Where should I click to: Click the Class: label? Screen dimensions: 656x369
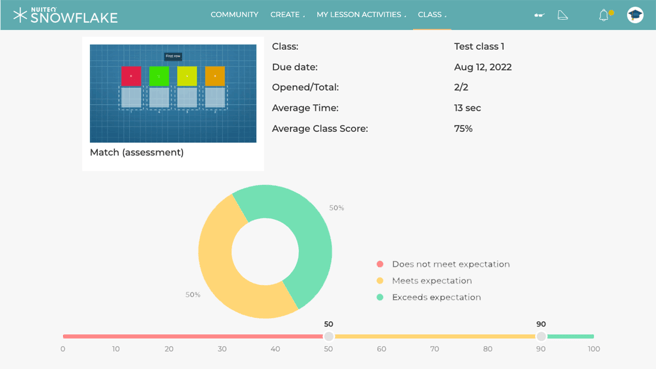coord(285,46)
